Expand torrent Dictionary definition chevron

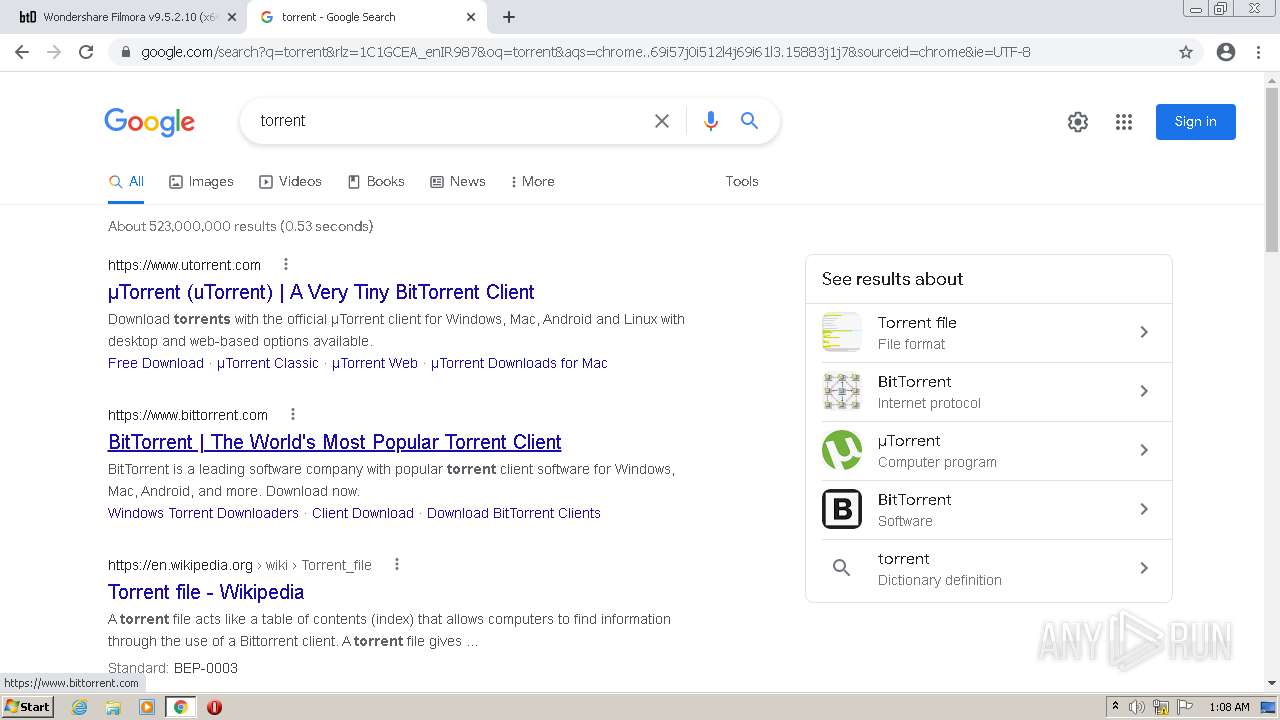tap(1144, 568)
